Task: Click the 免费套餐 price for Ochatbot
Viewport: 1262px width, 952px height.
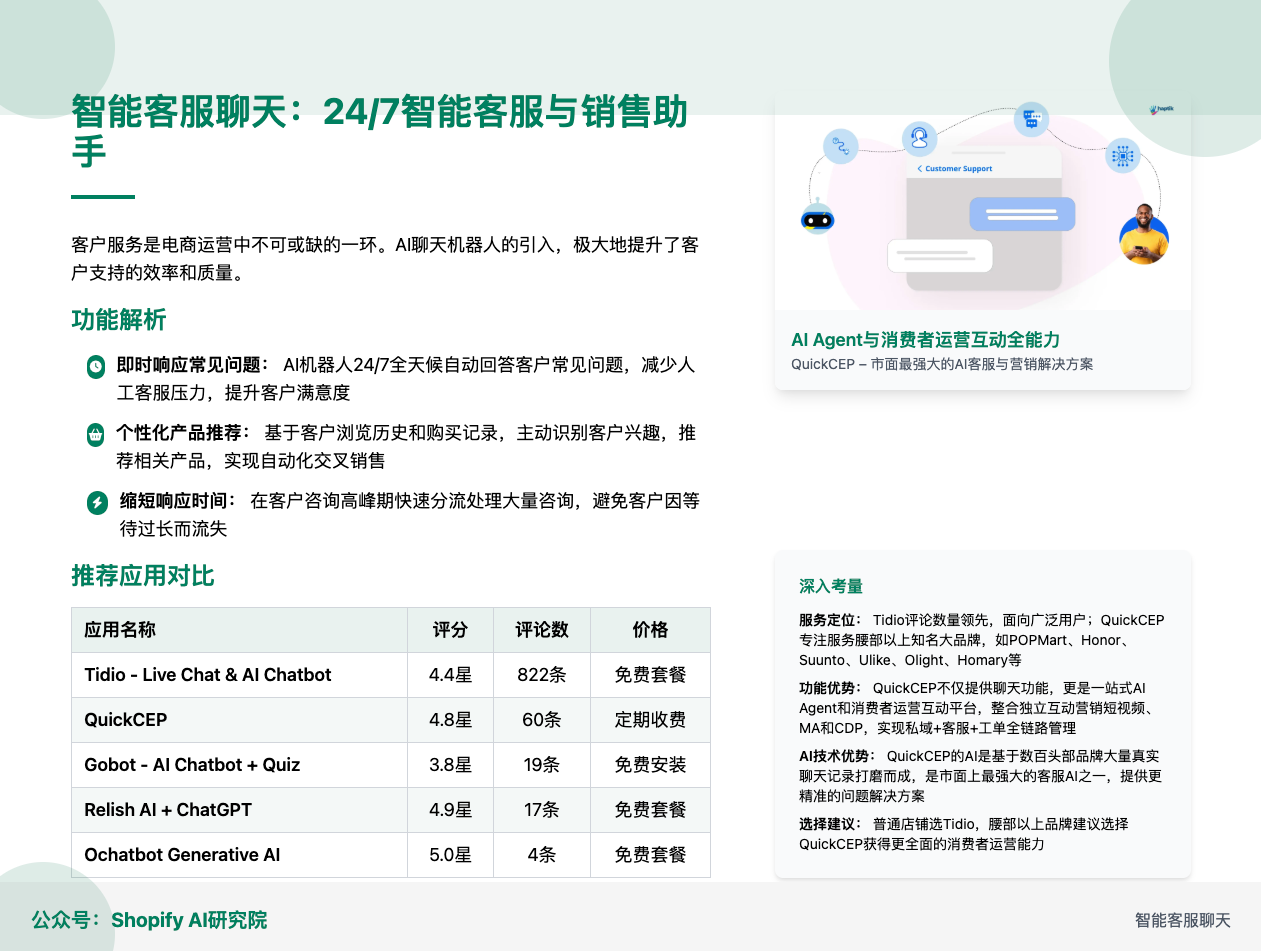Action: 651,855
